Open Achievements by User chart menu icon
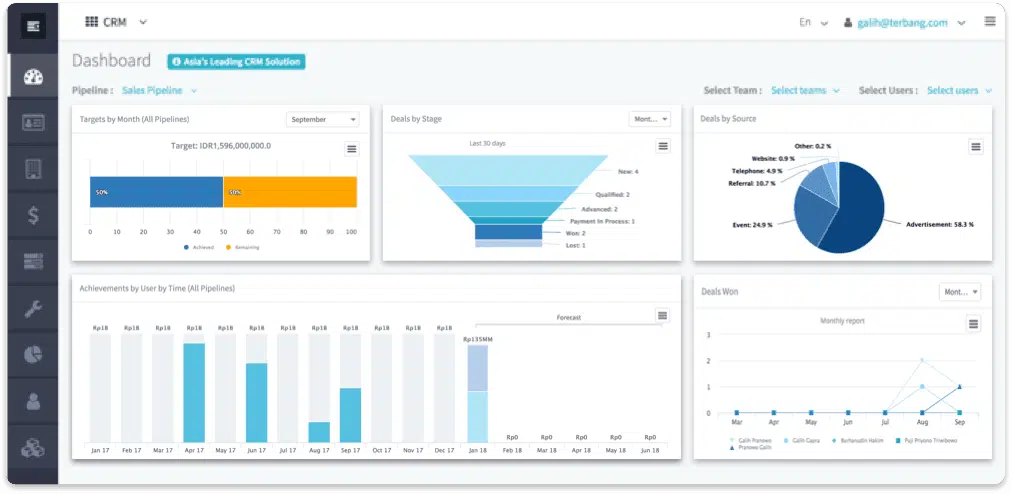This screenshot has height=494, width=1011. 662,315
